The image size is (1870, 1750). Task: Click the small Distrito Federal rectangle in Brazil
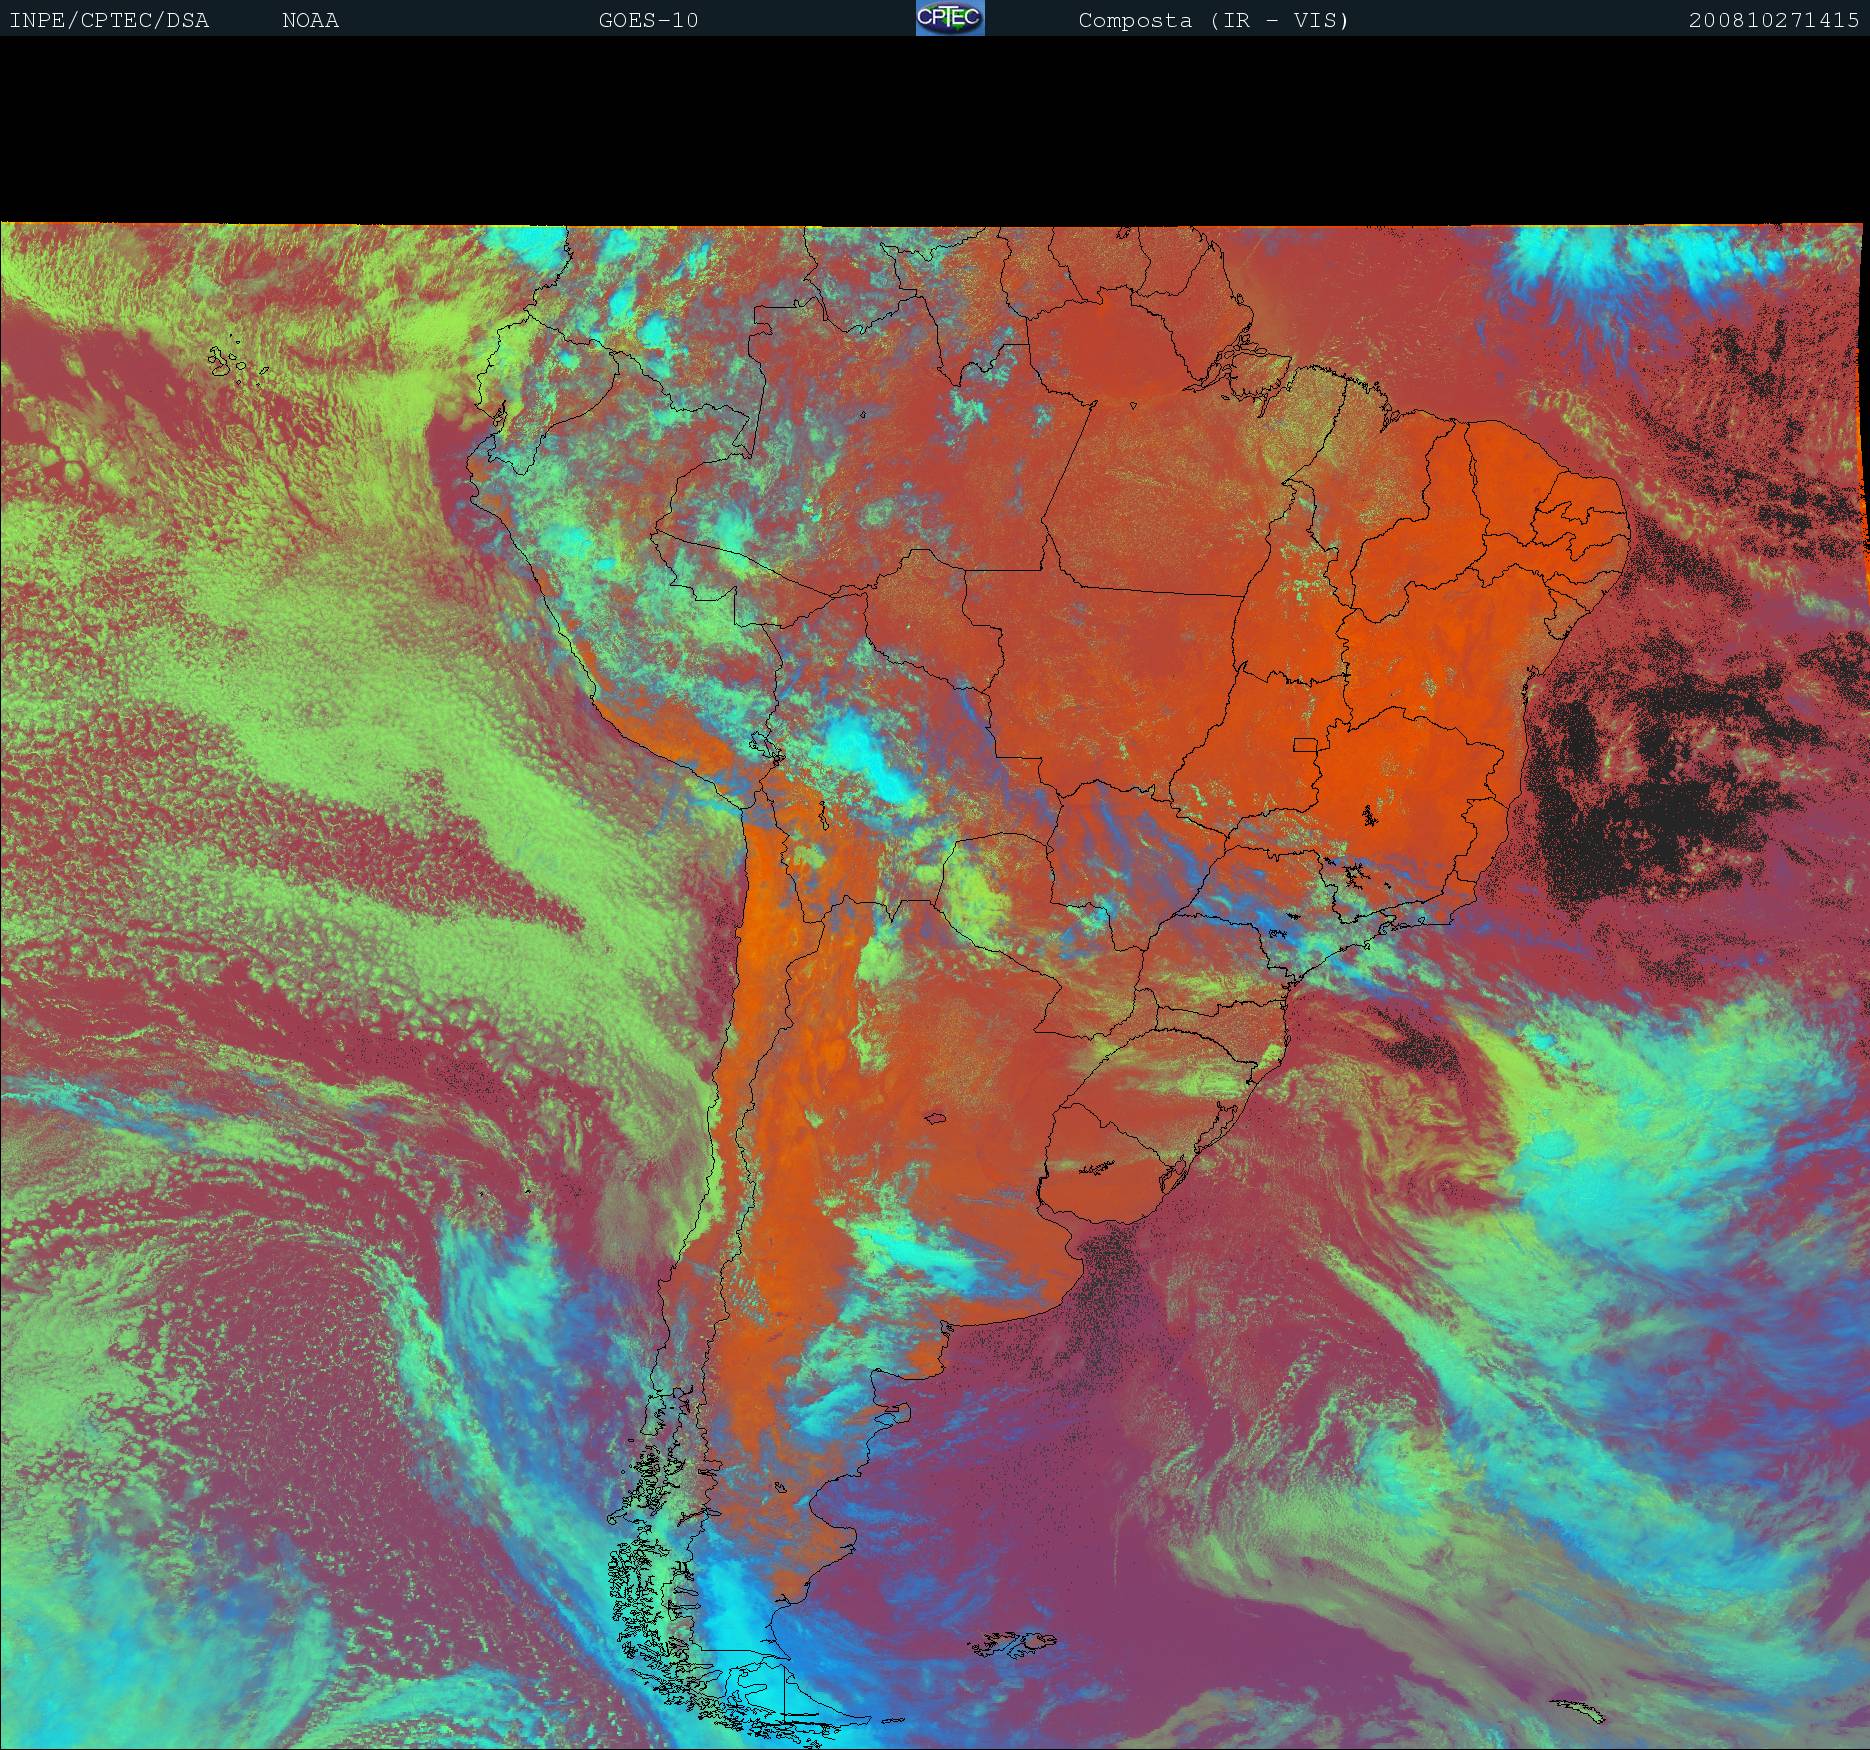(1305, 743)
